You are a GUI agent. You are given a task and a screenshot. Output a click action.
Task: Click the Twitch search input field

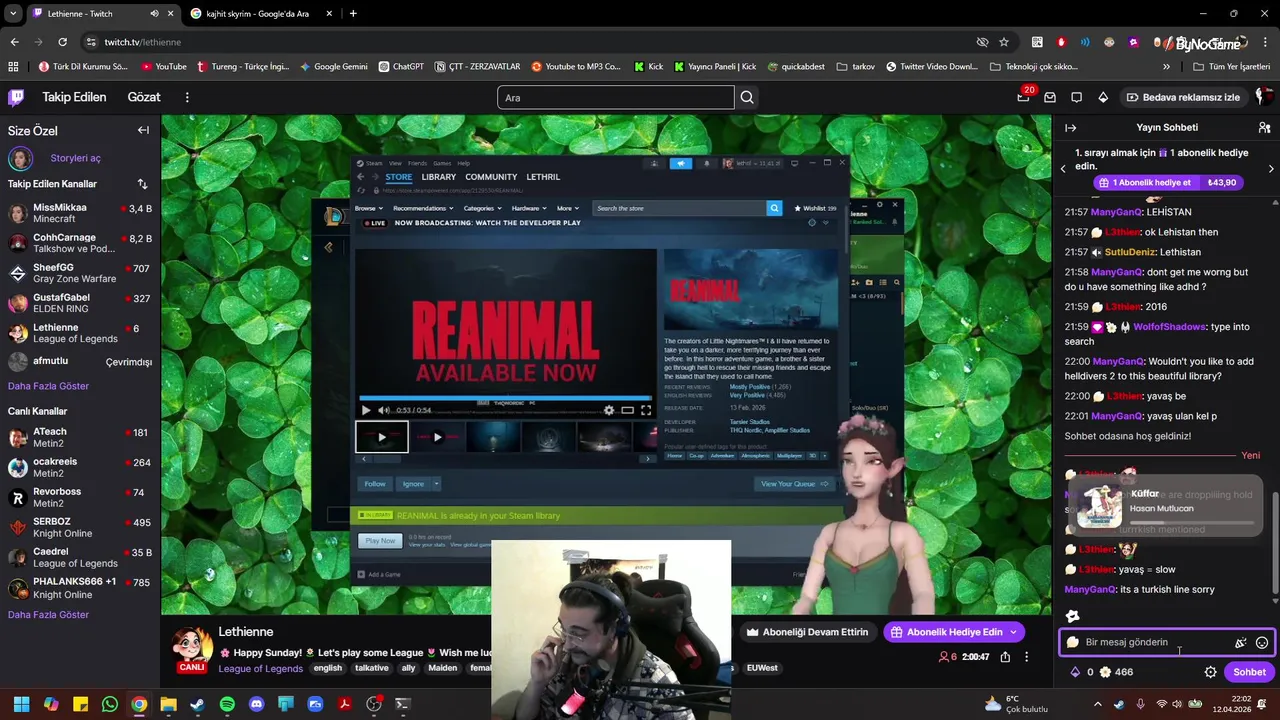[x=615, y=98]
